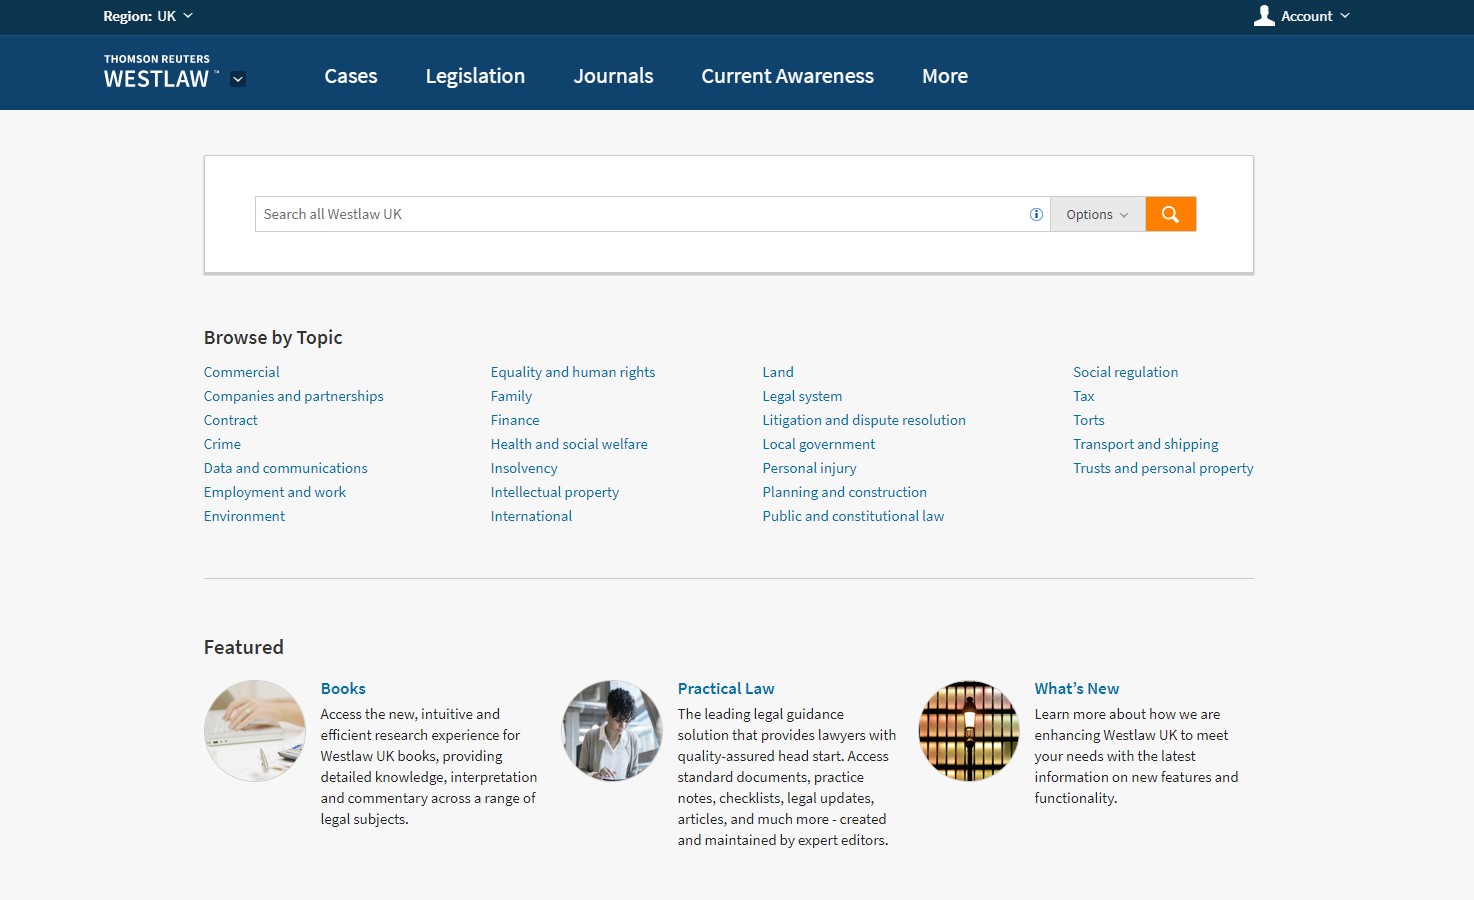Open Transport and shipping topic
The width and height of the screenshot is (1474, 900).
1146,444
